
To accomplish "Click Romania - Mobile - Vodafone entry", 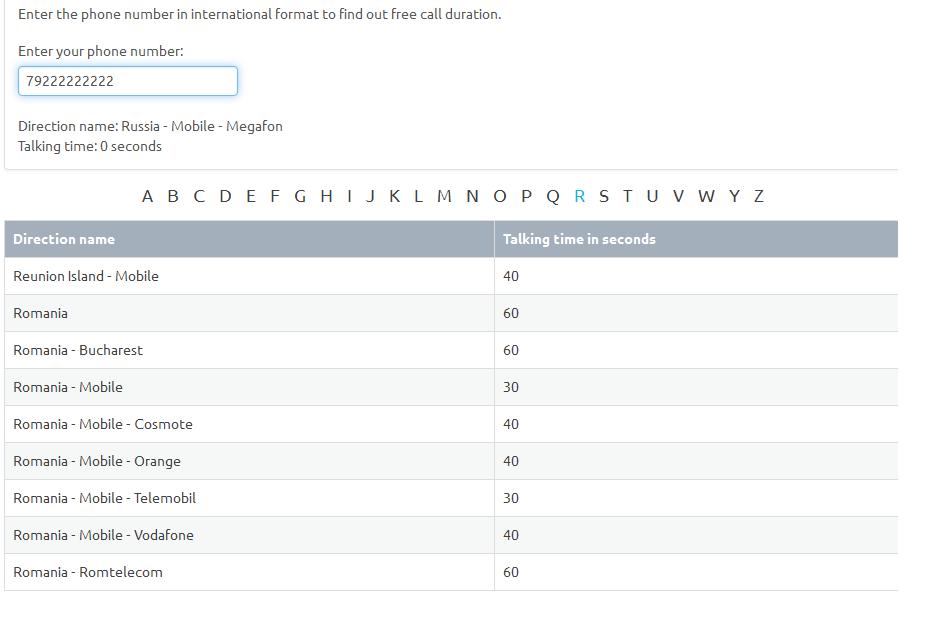I will click(x=103, y=535).
